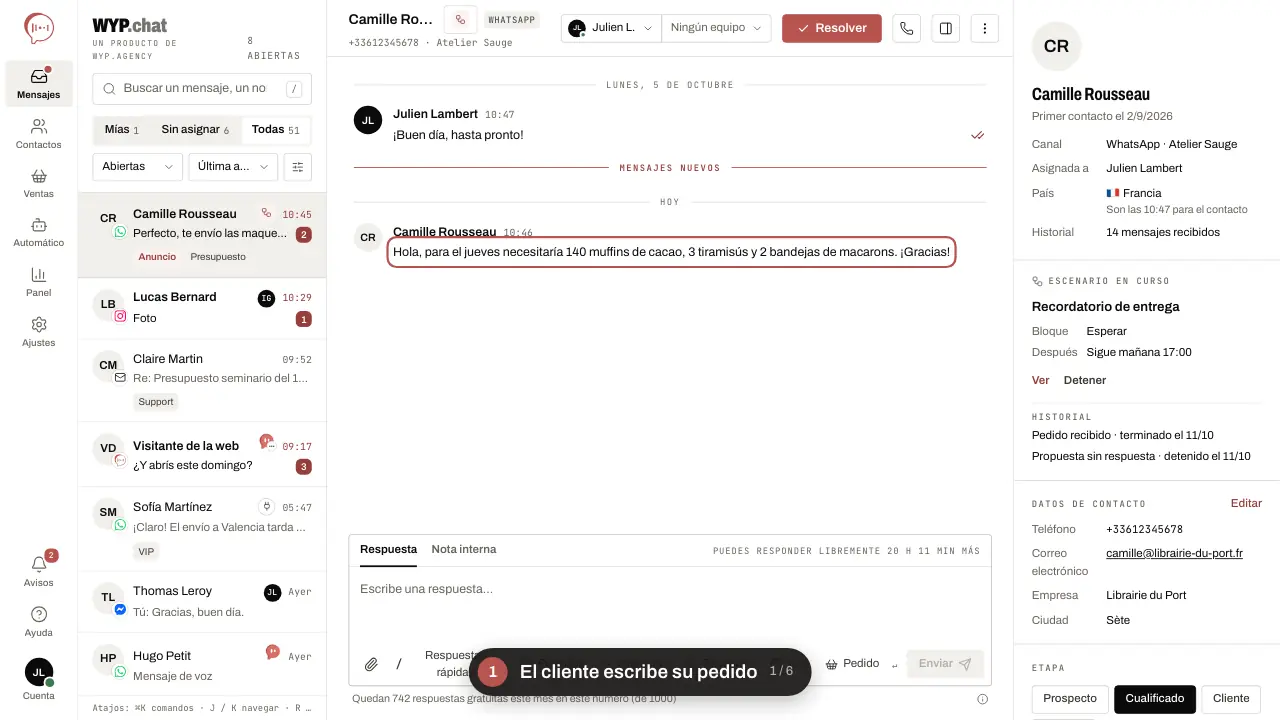Click the info icon beside the free replies quota
Viewport: 1280px width, 720px height.
tap(982, 699)
